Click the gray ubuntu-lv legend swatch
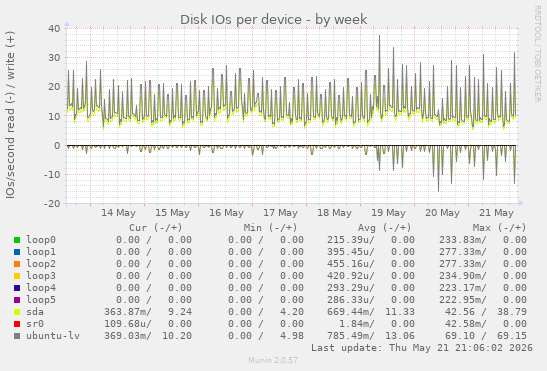Viewport: 547px width, 371px height. point(17,336)
